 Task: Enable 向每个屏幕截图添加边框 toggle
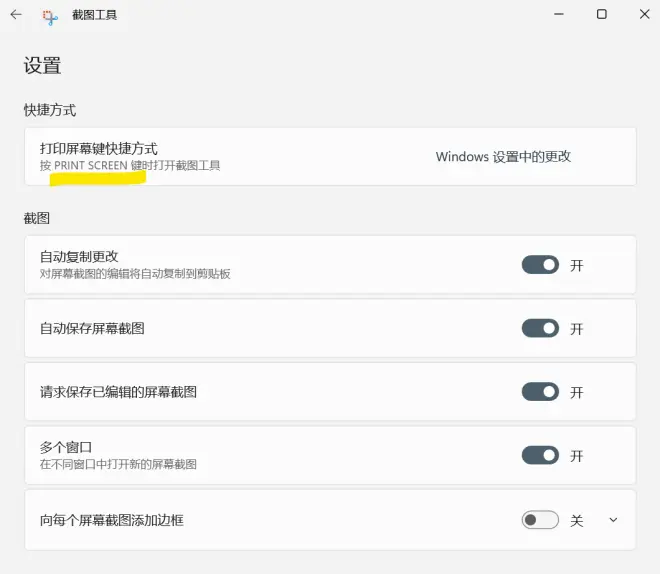pyautogui.click(x=540, y=520)
